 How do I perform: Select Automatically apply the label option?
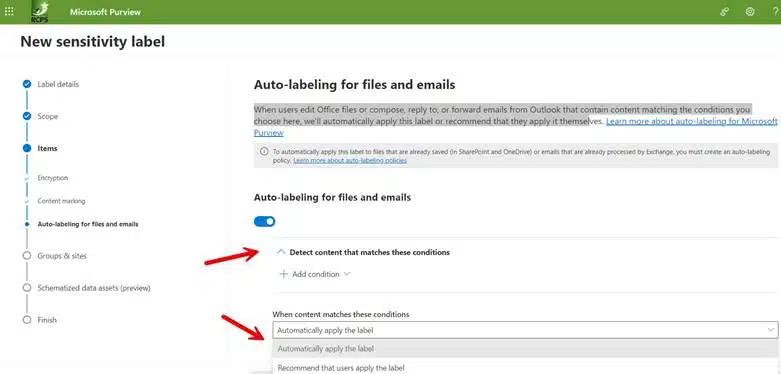coord(525,349)
